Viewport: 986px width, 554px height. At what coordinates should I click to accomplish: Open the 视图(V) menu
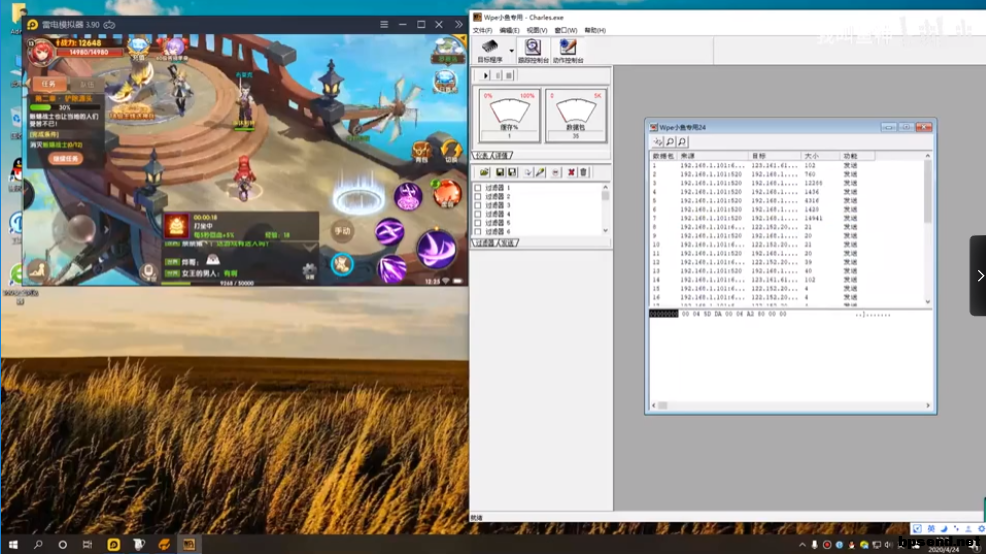(537, 31)
